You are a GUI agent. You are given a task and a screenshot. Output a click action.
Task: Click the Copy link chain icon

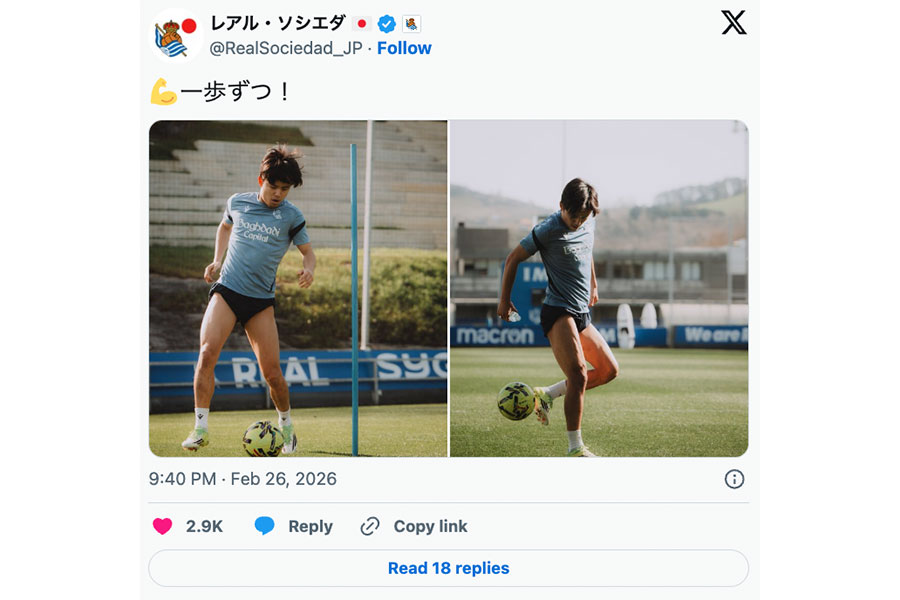click(x=371, y=525)
